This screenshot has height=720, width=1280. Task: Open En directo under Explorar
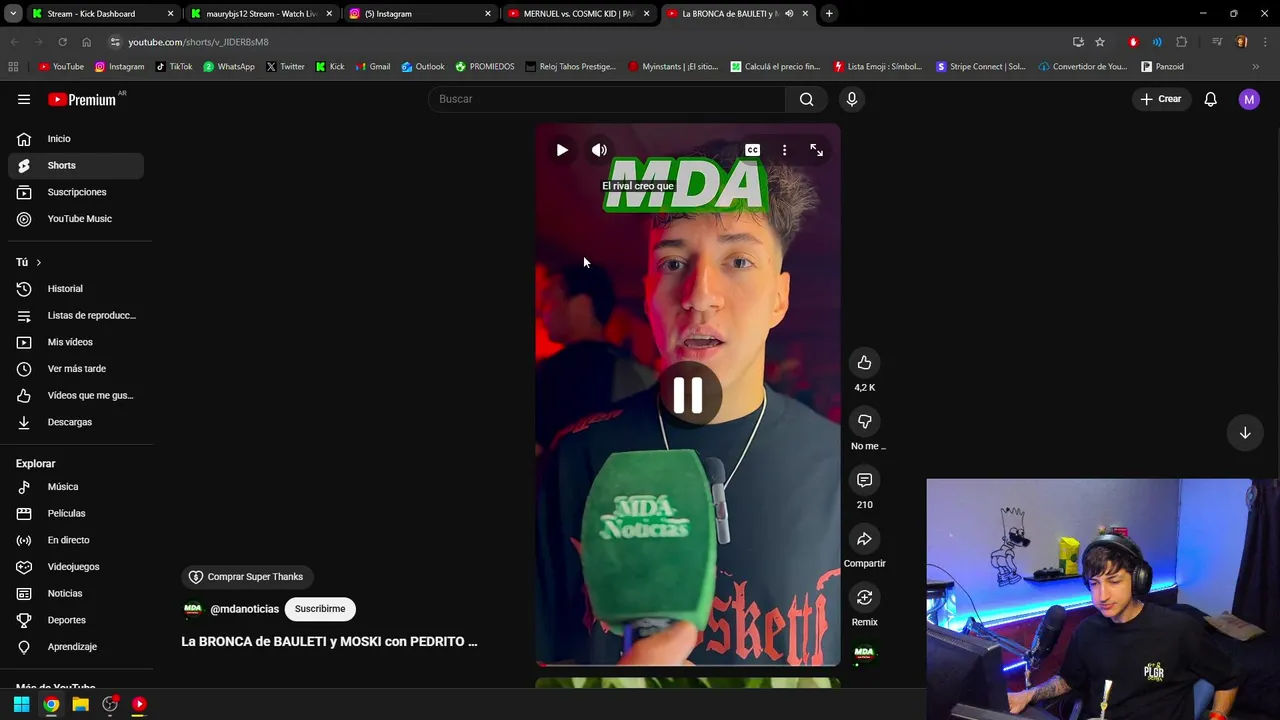pyautogui.click(x=75, y=540)
